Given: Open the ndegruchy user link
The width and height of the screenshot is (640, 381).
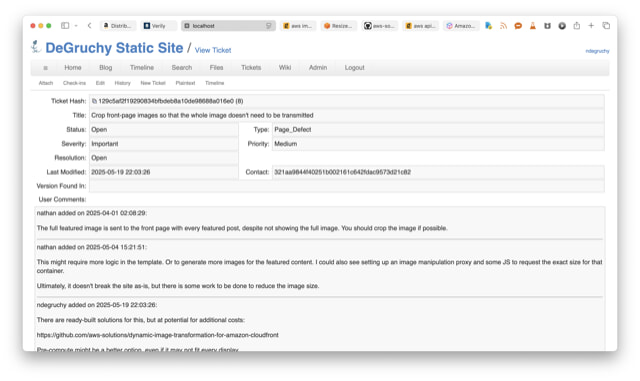Looking at the screenshot, I should click(x=597, y=51).
